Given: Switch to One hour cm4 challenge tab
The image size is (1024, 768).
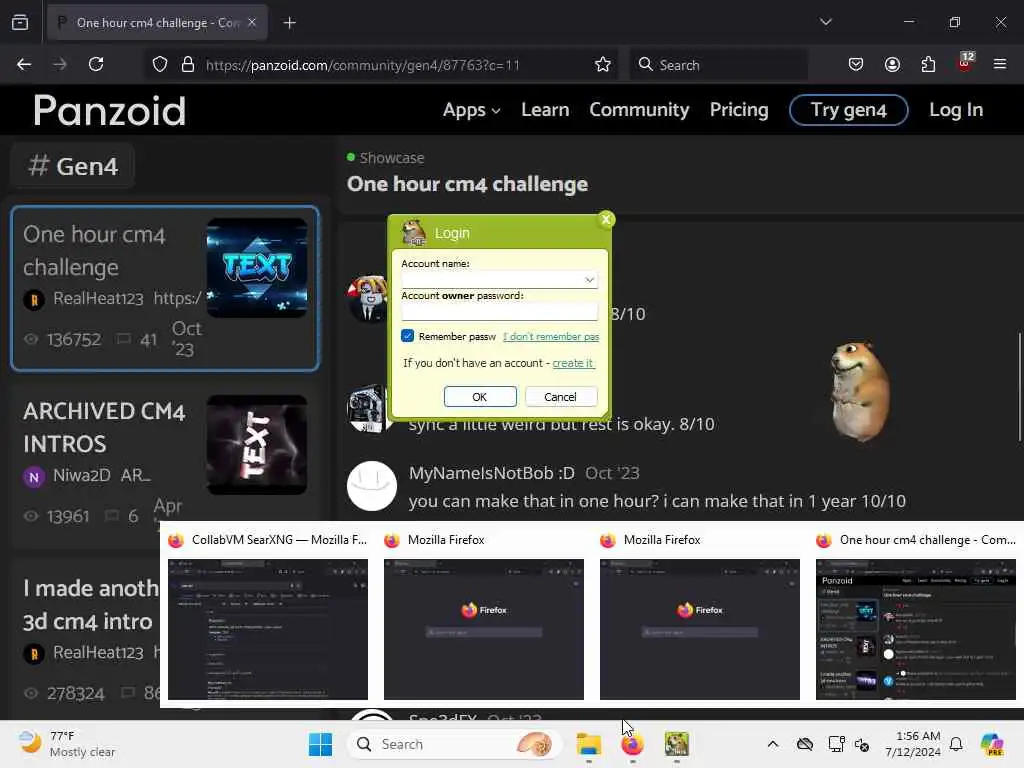Looking at the screenshot, I should click(157, 22).
